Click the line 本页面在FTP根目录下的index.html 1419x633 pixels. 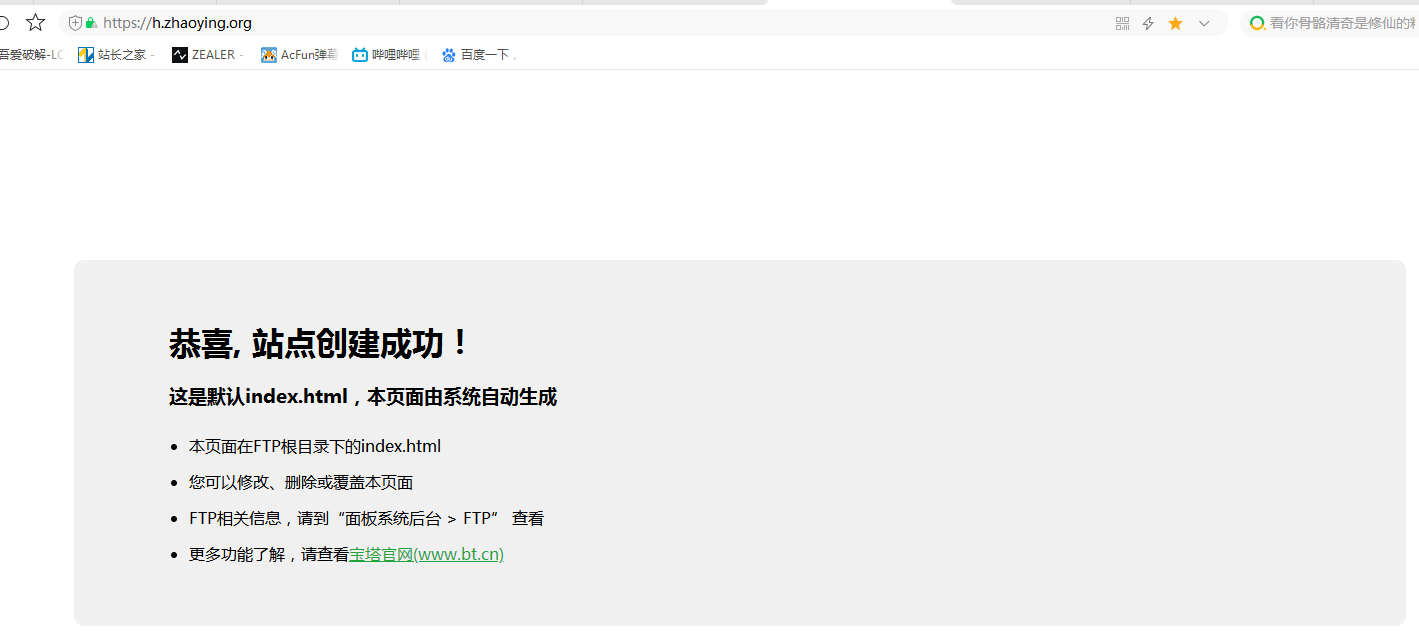coord(315,446)
